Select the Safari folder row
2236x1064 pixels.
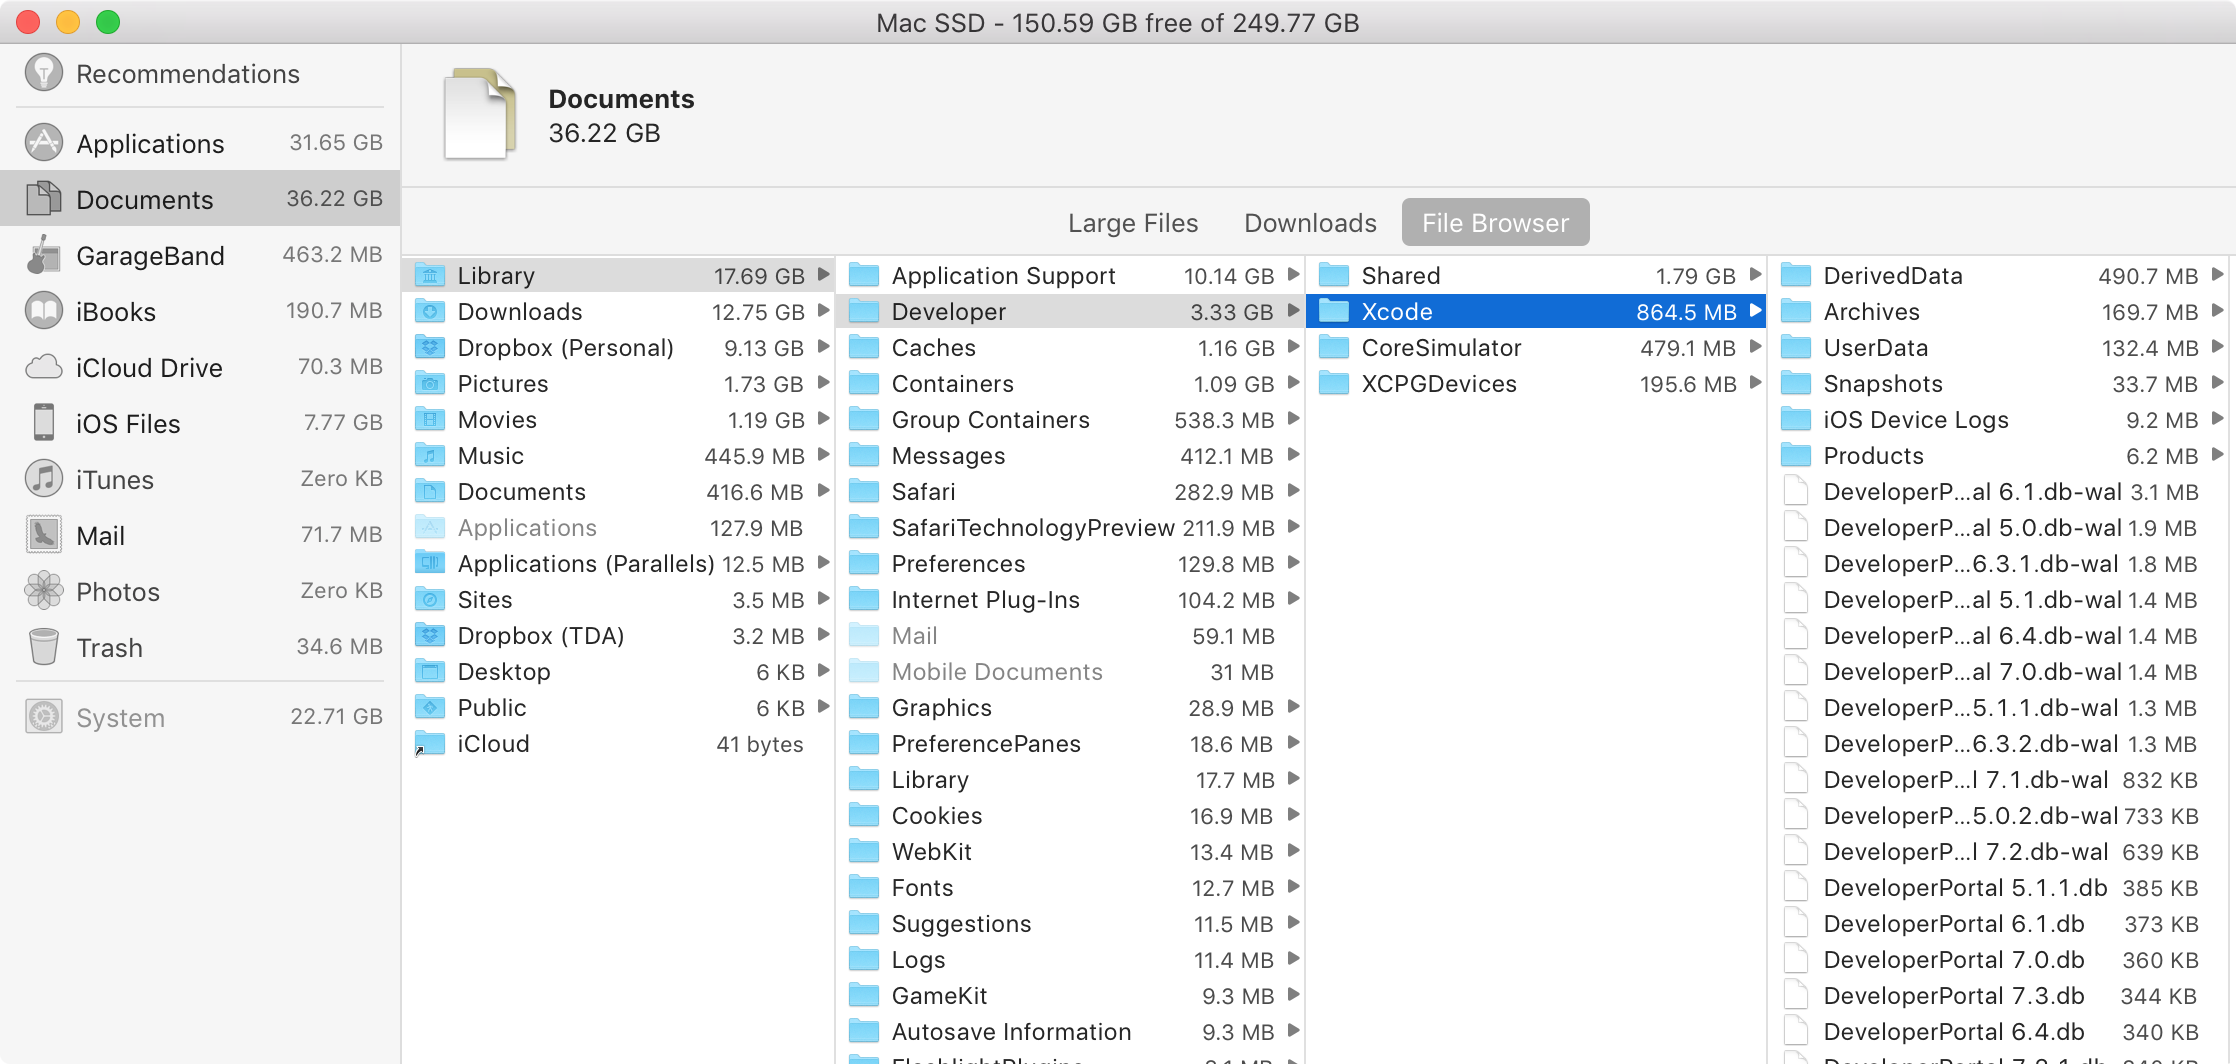point(1071,492)
